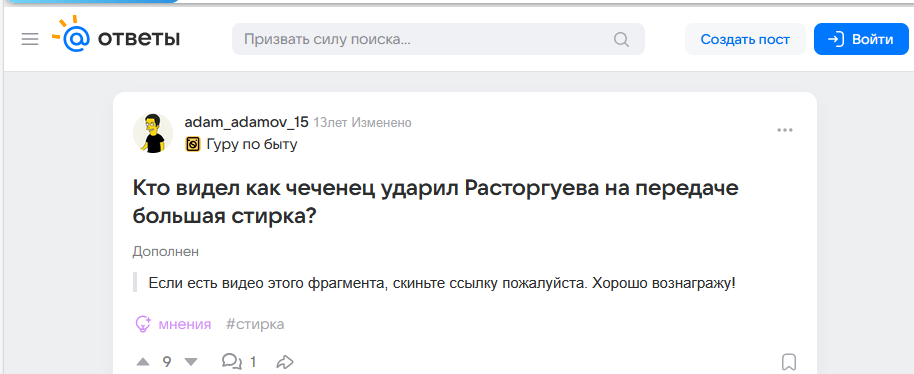Focus the Призвать силу поиска search field
This screenshot has height=374, width=914.
438,39
